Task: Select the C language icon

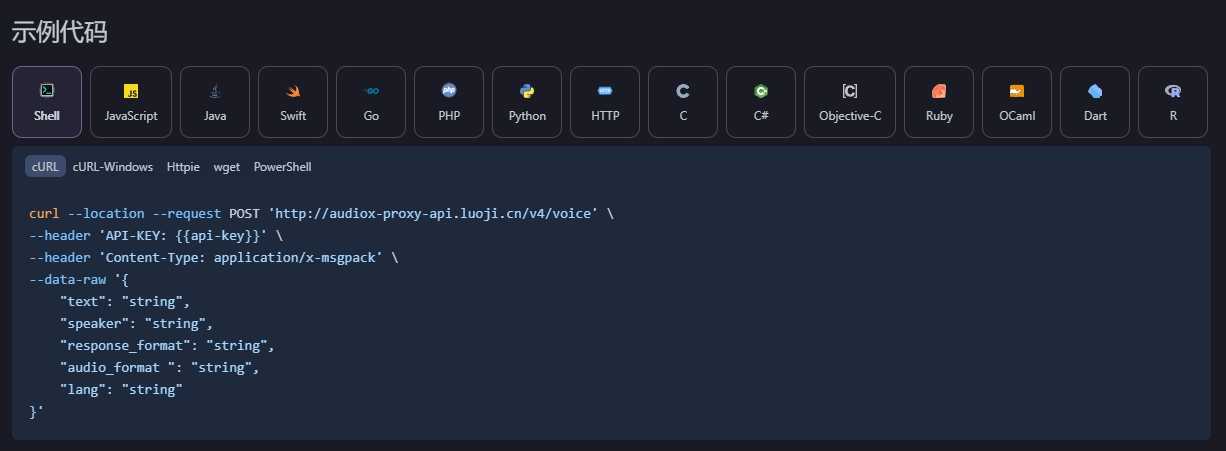Action: click(683, 91)
